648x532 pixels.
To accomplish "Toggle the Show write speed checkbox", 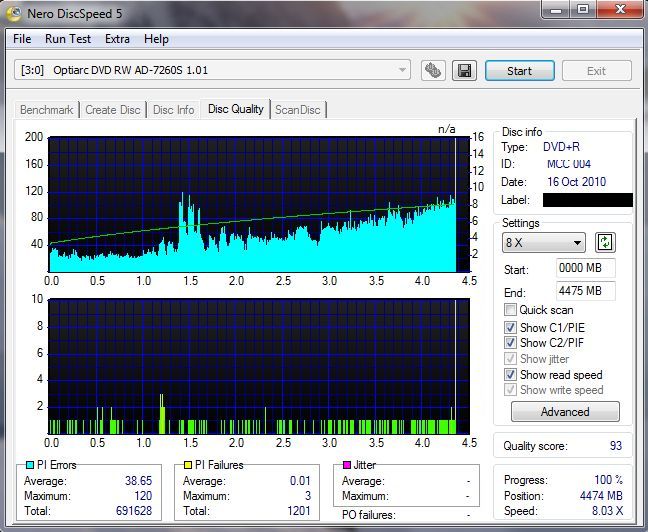I will click(x=510, y=389).
